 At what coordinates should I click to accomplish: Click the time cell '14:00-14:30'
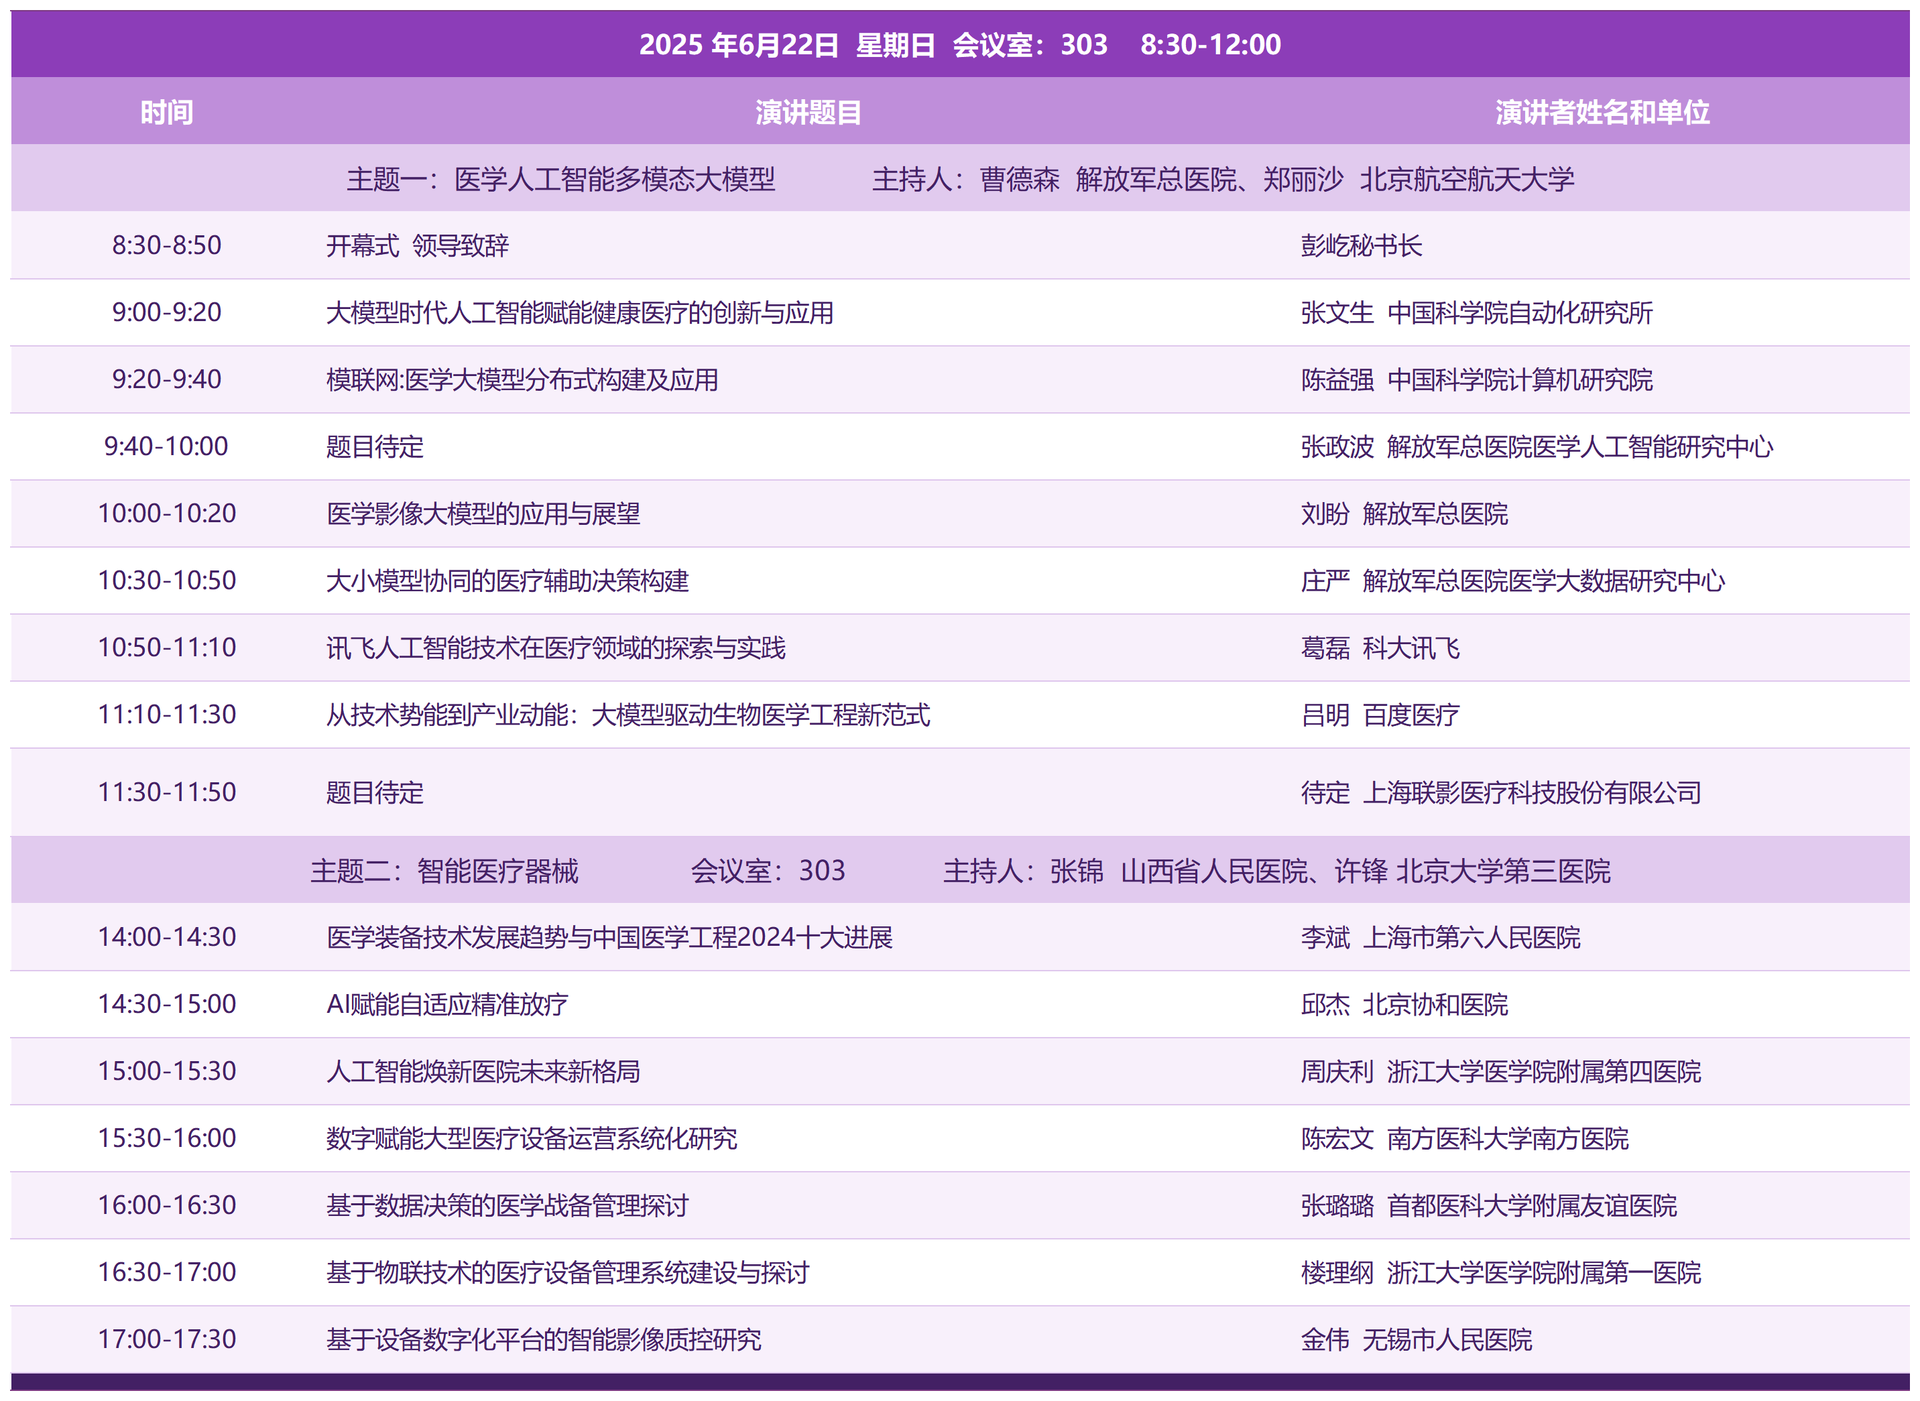pyautogui.click(x=166, y=938)
